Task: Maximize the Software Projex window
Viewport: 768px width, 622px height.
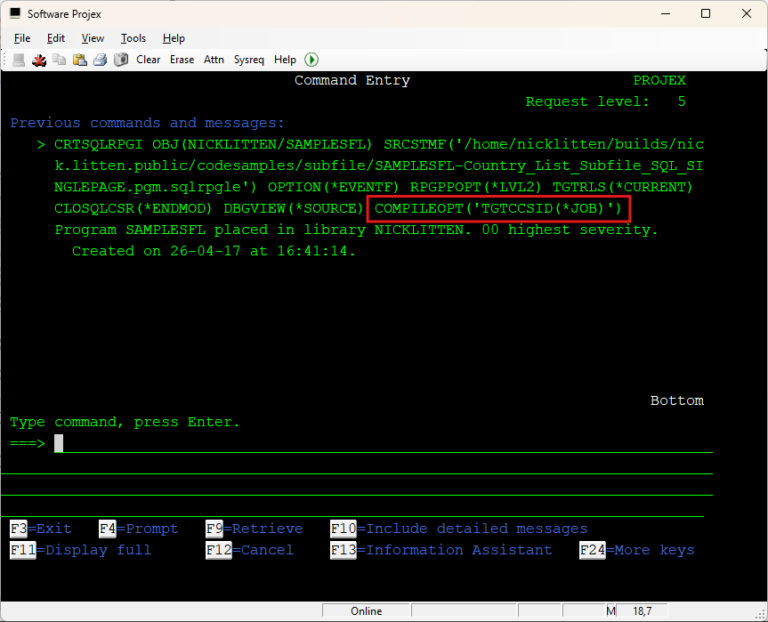Action: 705,14
